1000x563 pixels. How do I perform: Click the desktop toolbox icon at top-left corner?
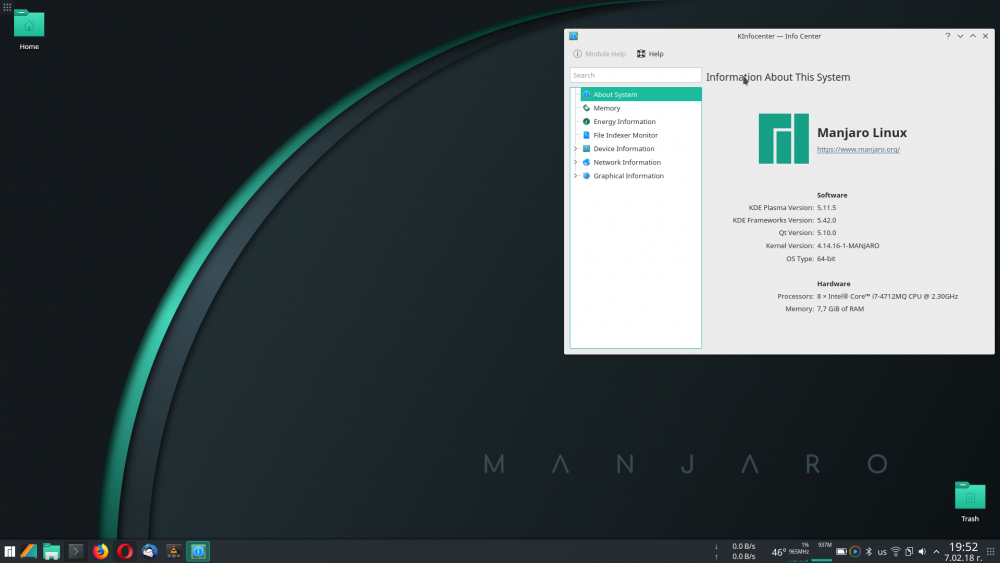coord(7,7)
